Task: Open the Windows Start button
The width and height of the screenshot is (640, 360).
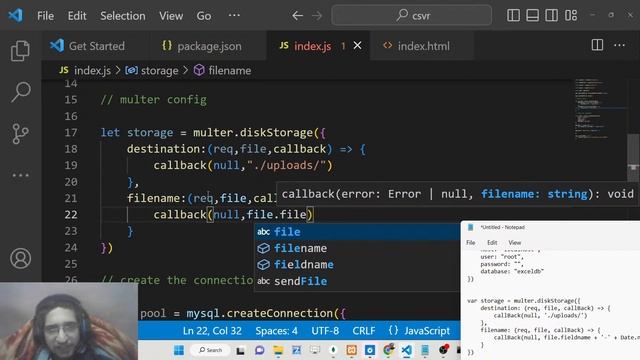Action: (x=179, y=350)
